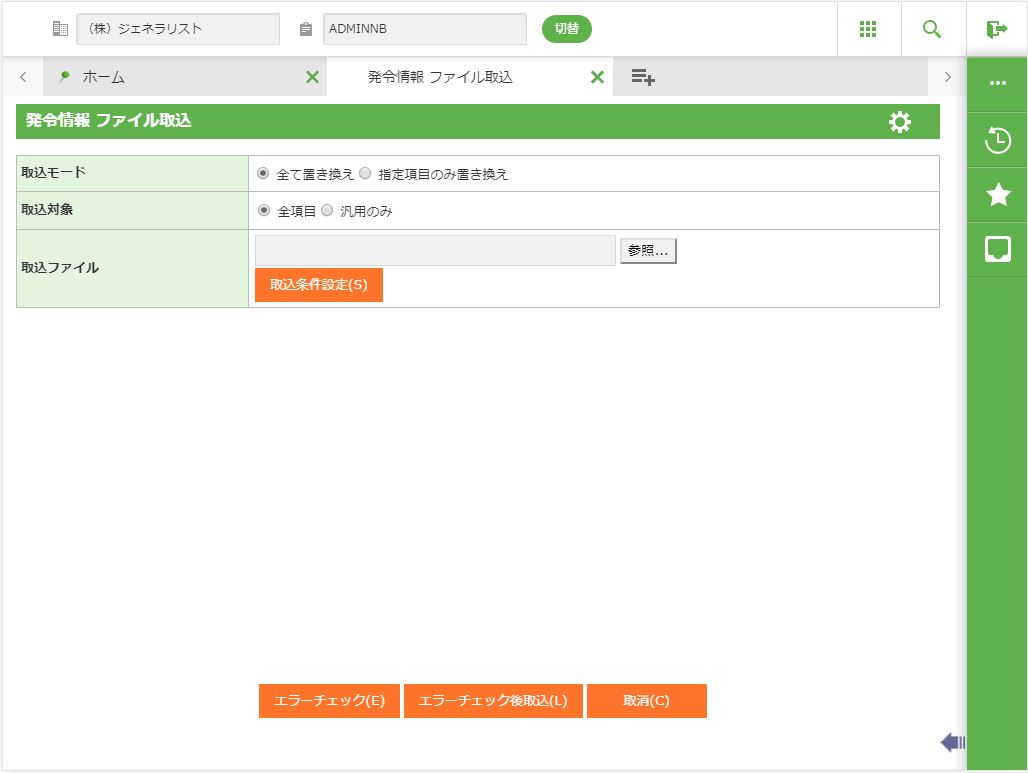Collapse sidebar with the blue arrow
Screen dimensions: 1028x773
[952, 742]
